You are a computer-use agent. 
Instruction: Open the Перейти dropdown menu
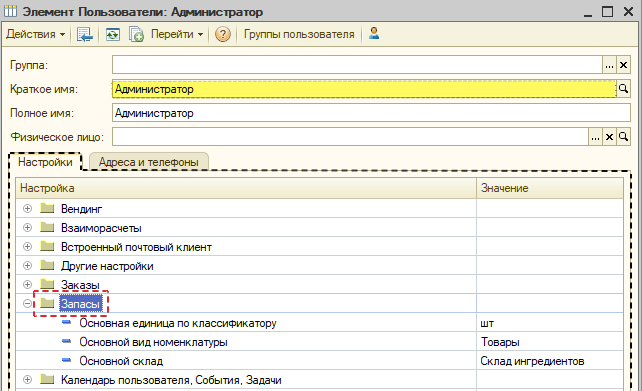(x=177, y=34)
